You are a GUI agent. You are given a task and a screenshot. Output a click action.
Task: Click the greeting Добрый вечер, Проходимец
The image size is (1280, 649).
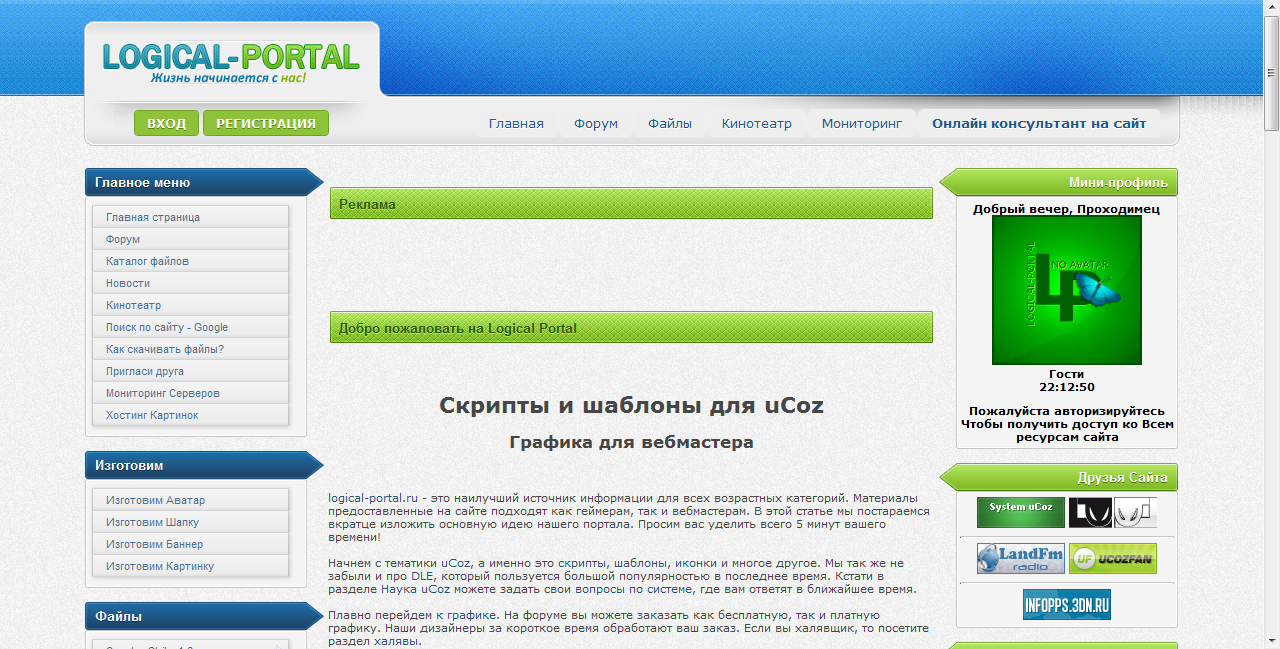click(1066, 209)
